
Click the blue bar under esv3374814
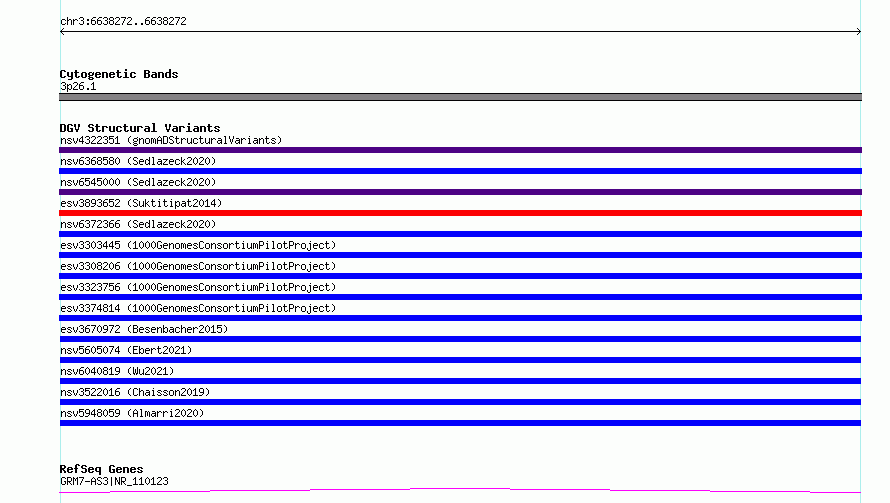[x=460, y=318]
